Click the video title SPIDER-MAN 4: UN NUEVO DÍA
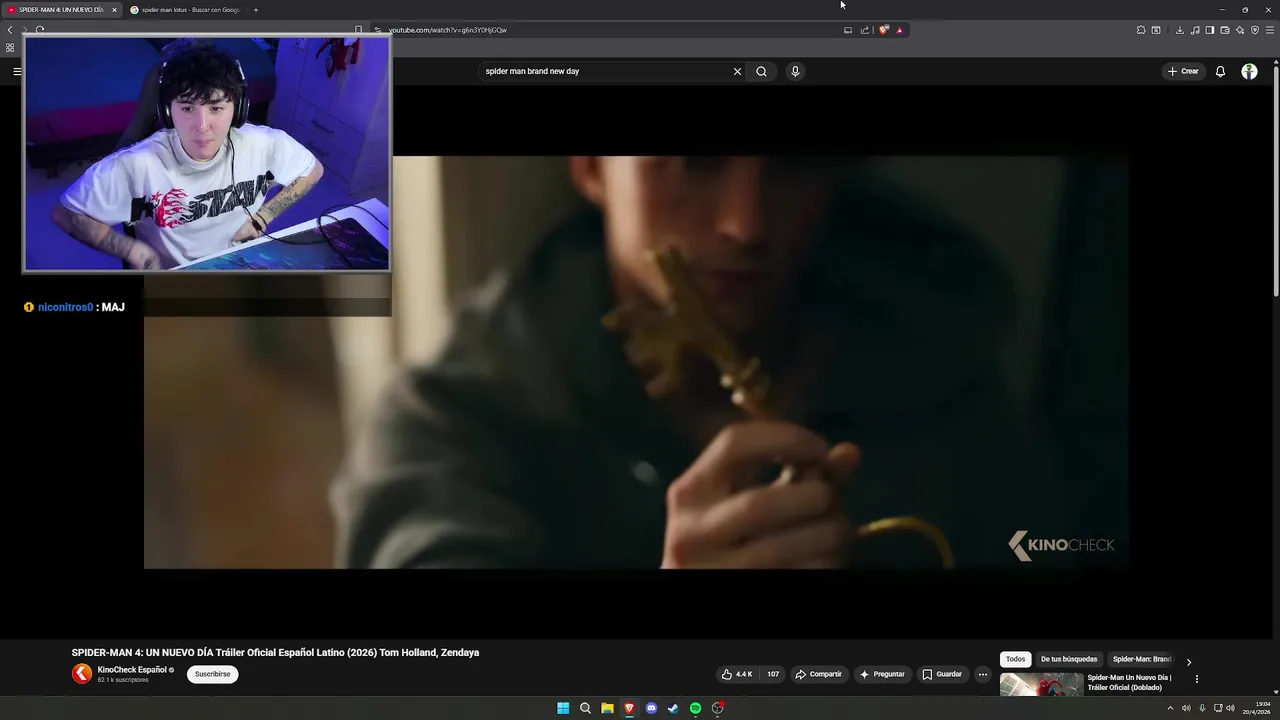Viewport: 1280px width, 720px height. [x=275, y=652]
